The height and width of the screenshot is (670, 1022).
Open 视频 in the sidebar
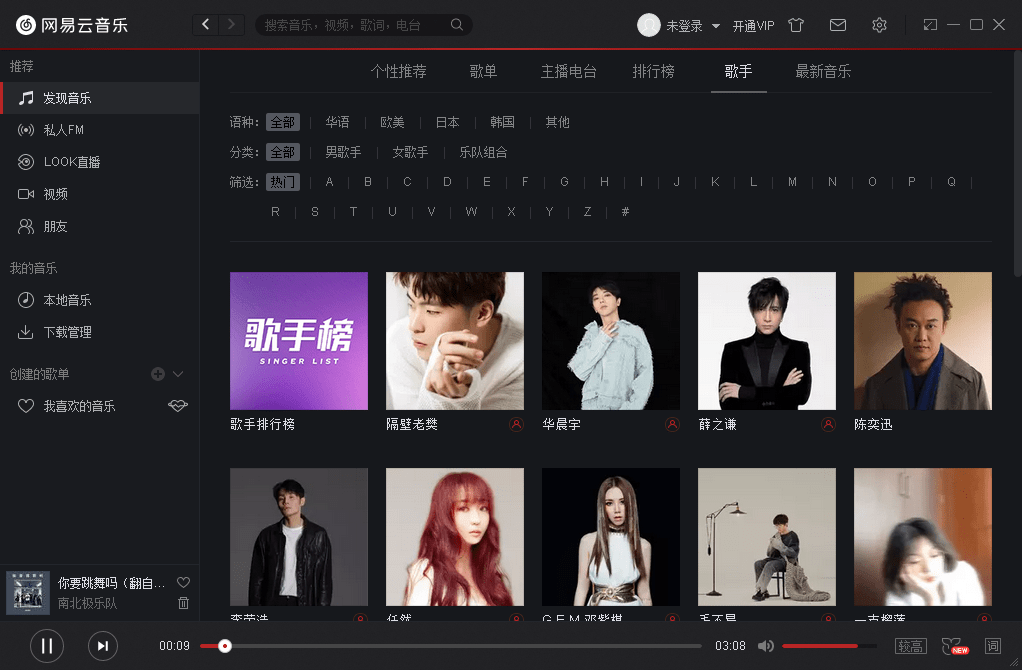coord(100,194)
